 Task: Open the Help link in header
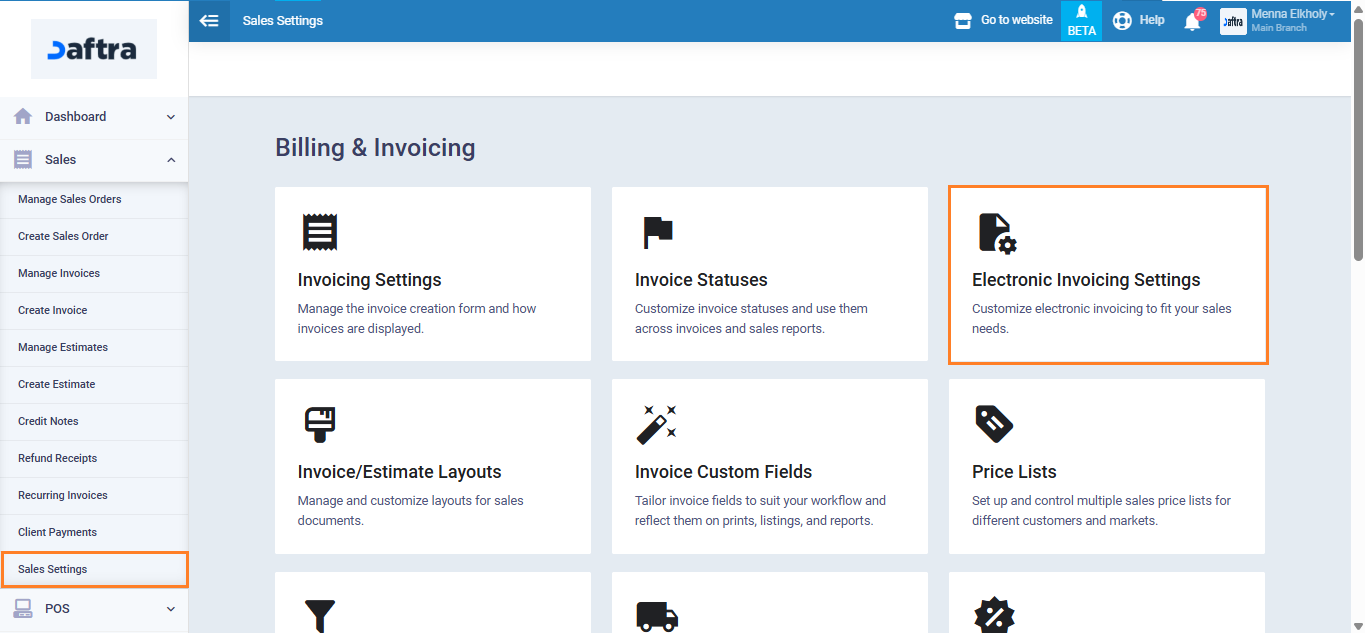coord(1140,20)
